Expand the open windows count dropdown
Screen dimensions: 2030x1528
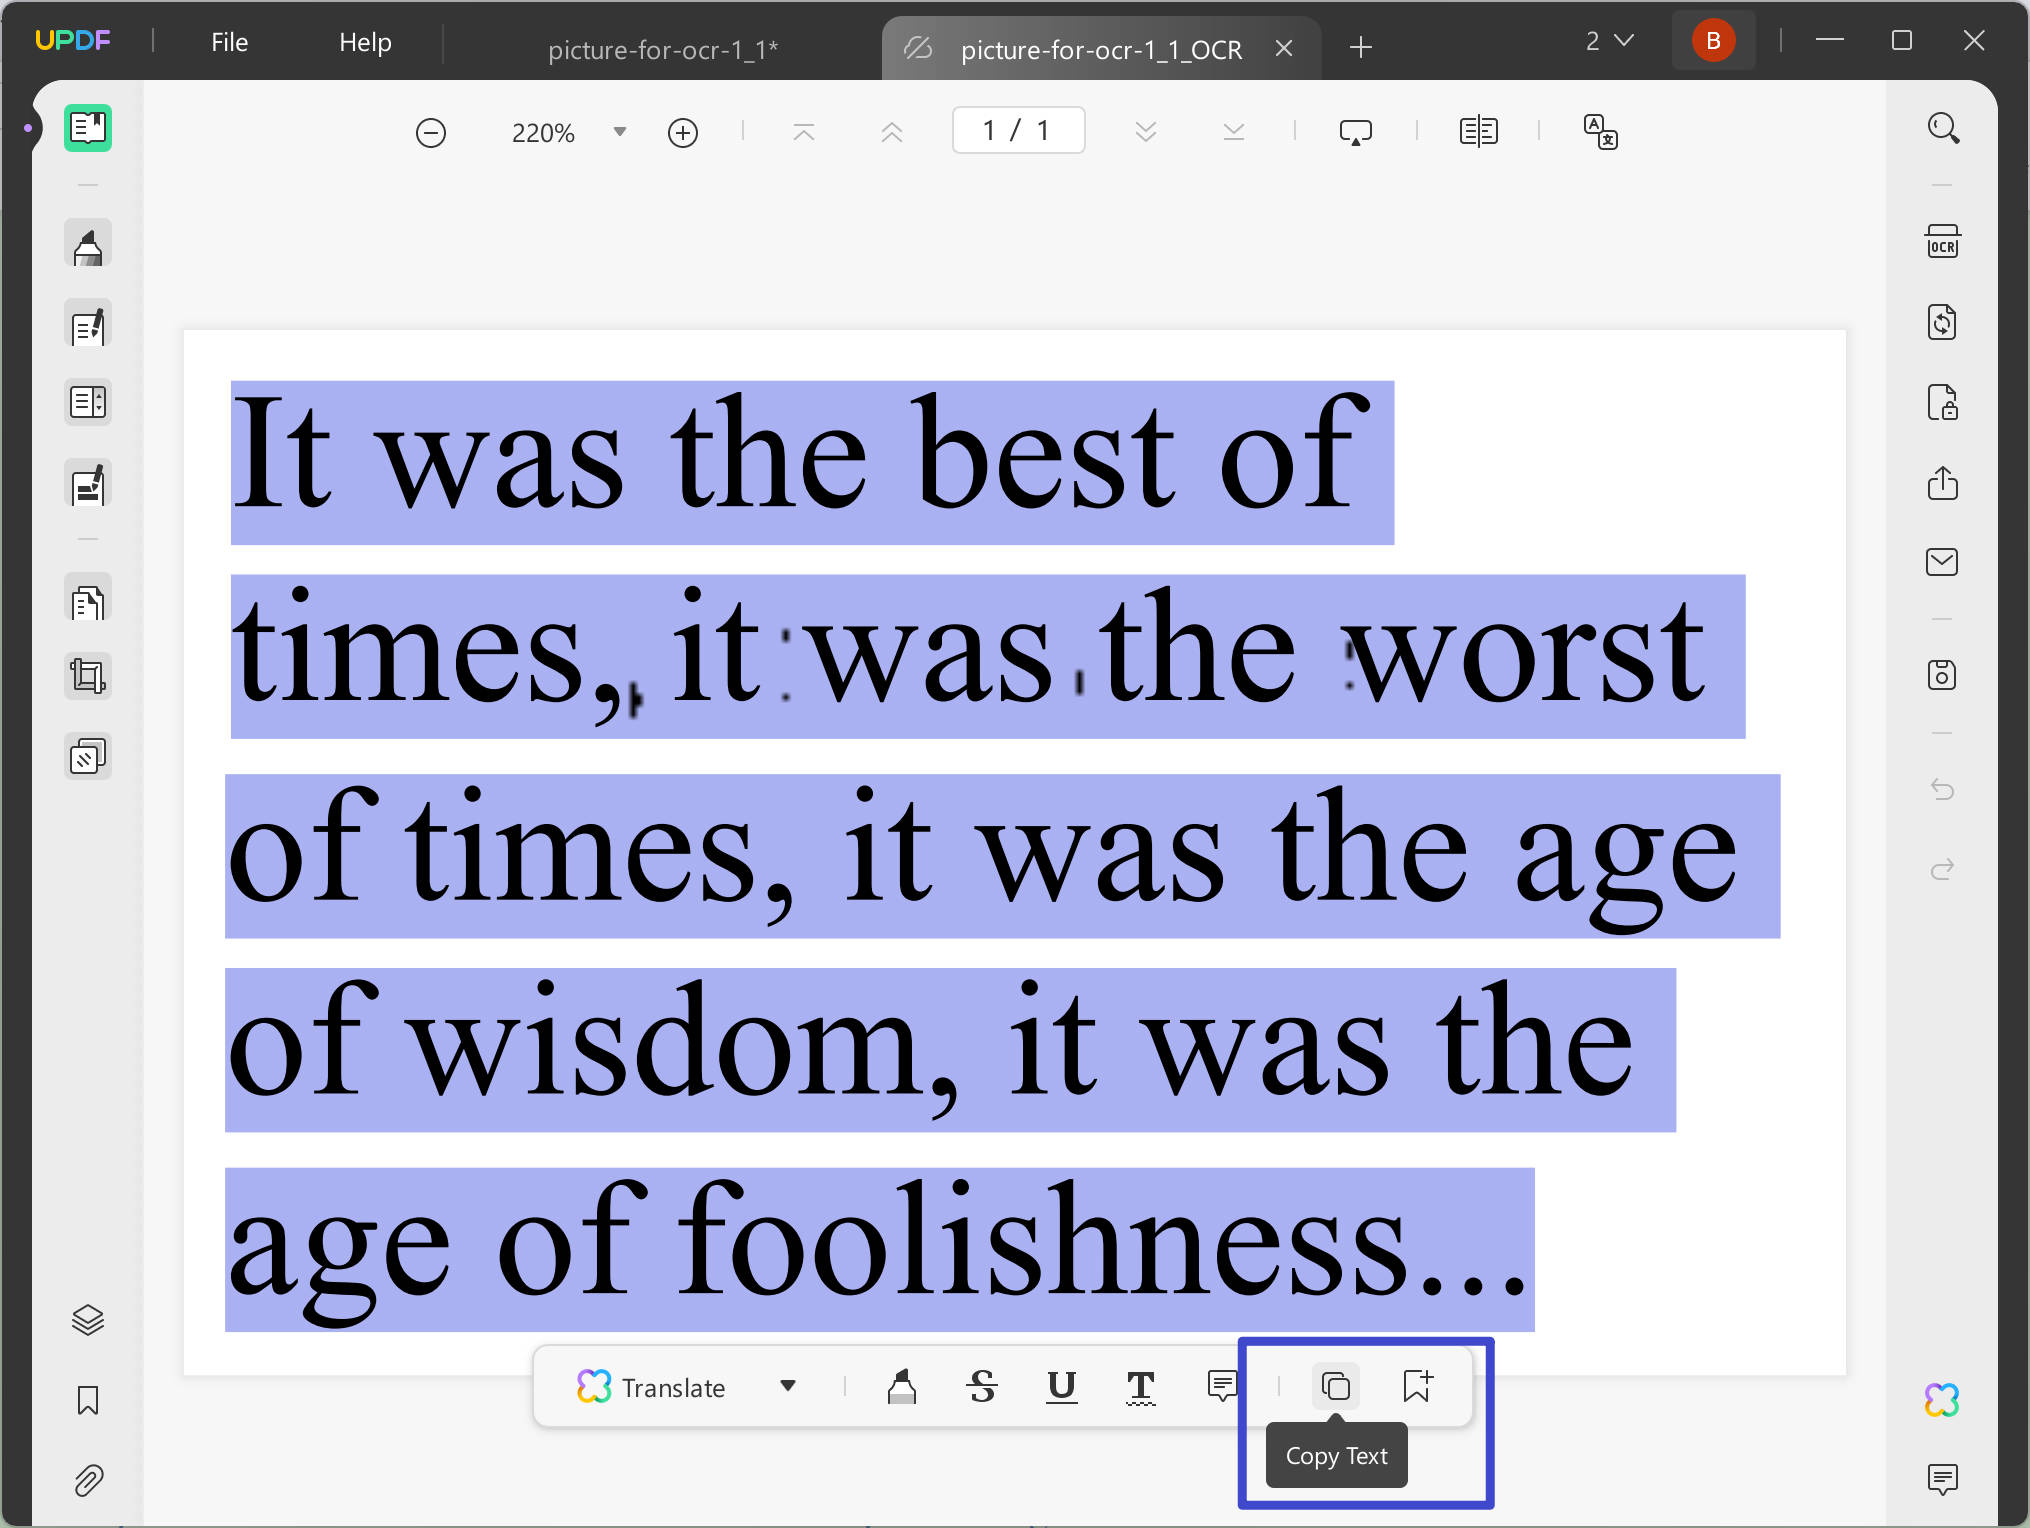coord(1609,41)
